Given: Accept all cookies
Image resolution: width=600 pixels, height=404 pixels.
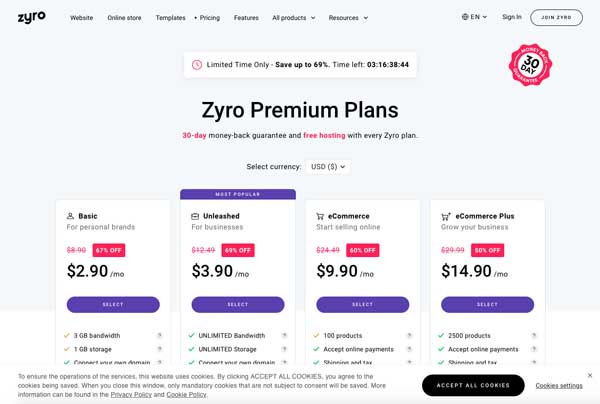Looking at the screenshot, I should pyautogui.click(x=473, y=385).
